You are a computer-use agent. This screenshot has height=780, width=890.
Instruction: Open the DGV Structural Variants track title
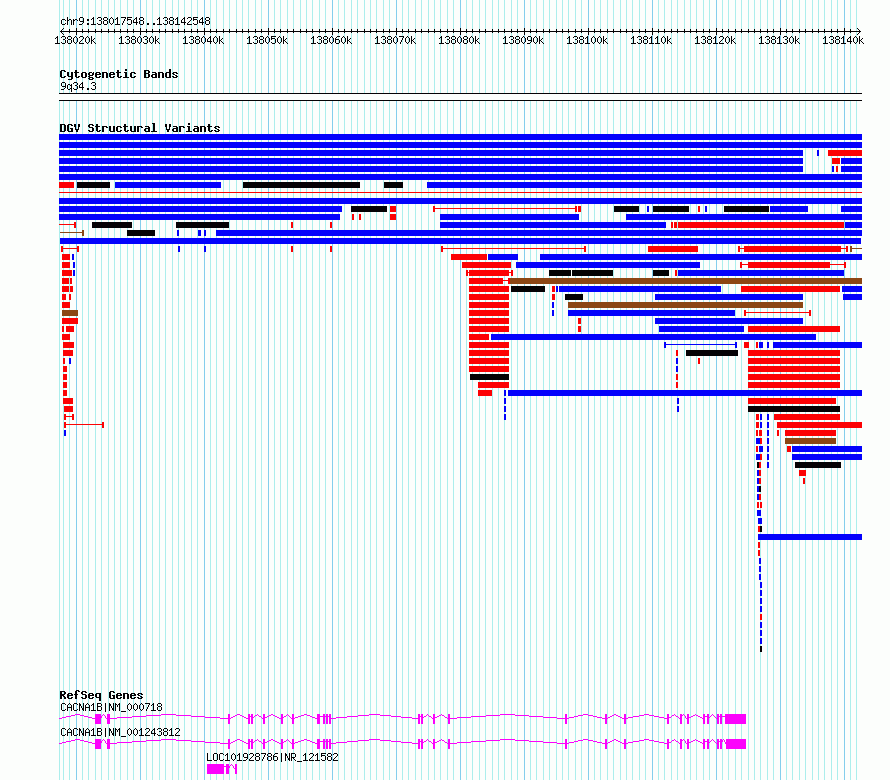(140, 128)
